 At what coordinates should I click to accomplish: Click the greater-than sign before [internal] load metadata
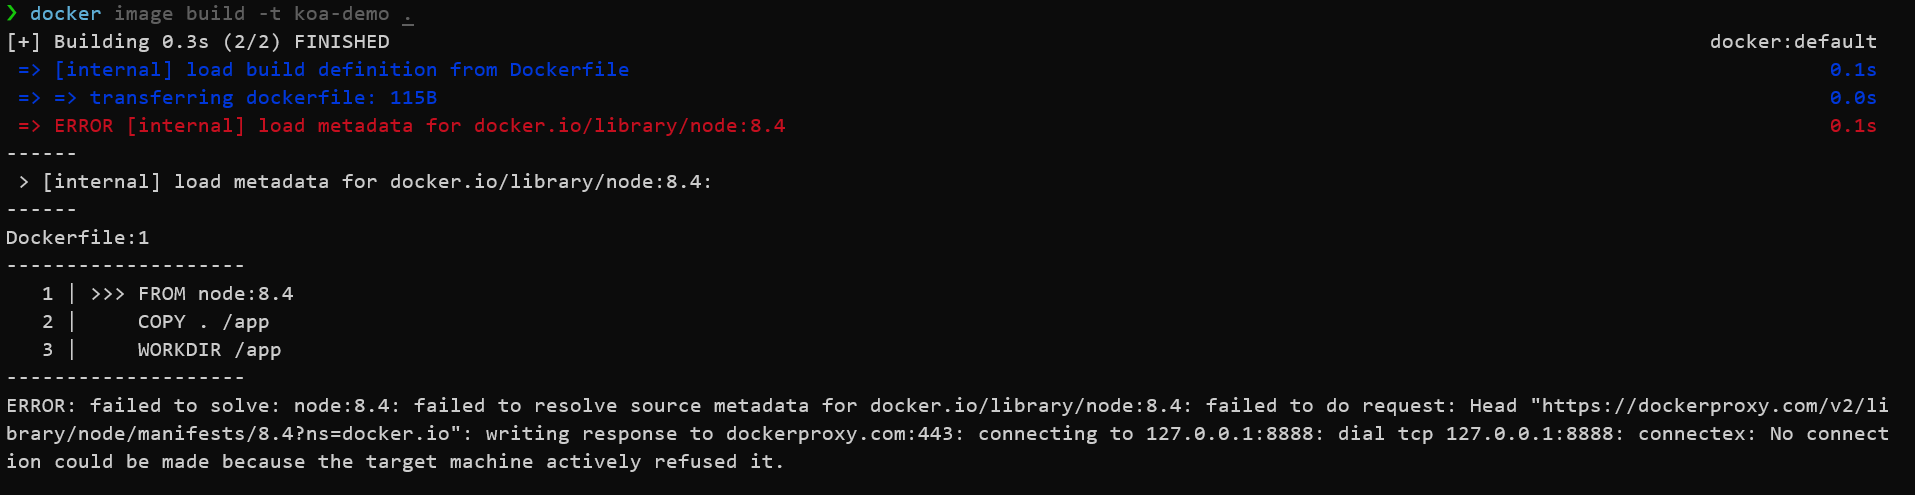click(24, 182)
